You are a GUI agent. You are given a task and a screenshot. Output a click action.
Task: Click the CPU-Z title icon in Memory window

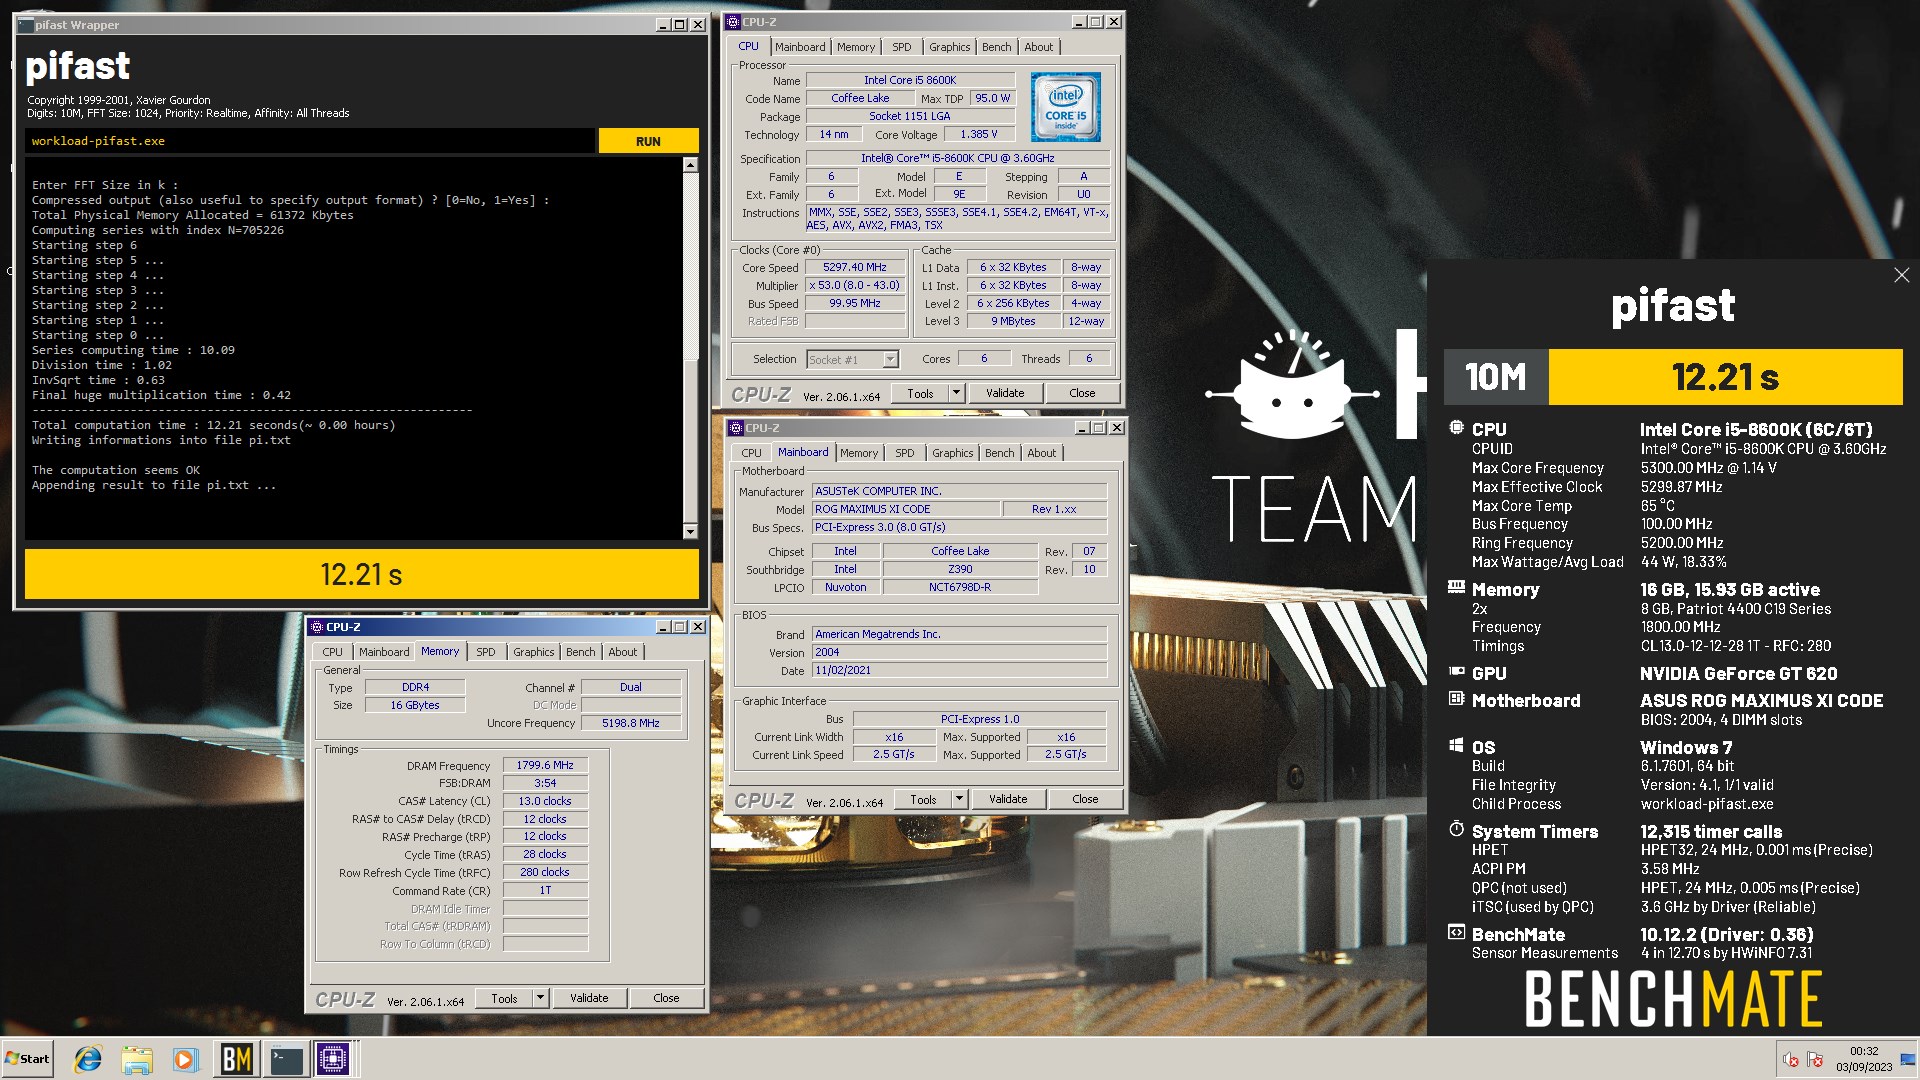tap(316, 627)
